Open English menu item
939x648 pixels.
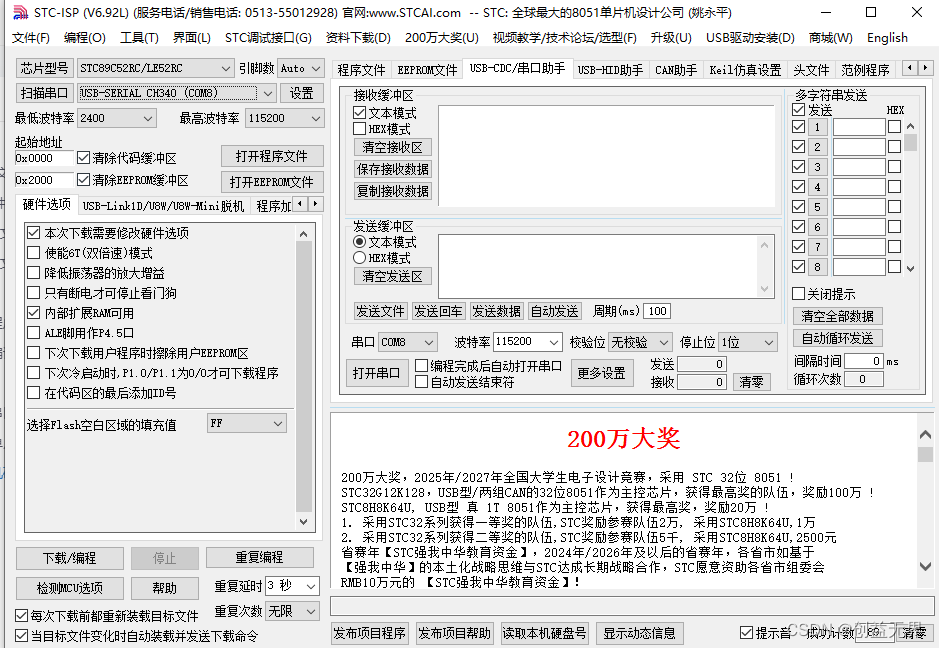[887, 38]
